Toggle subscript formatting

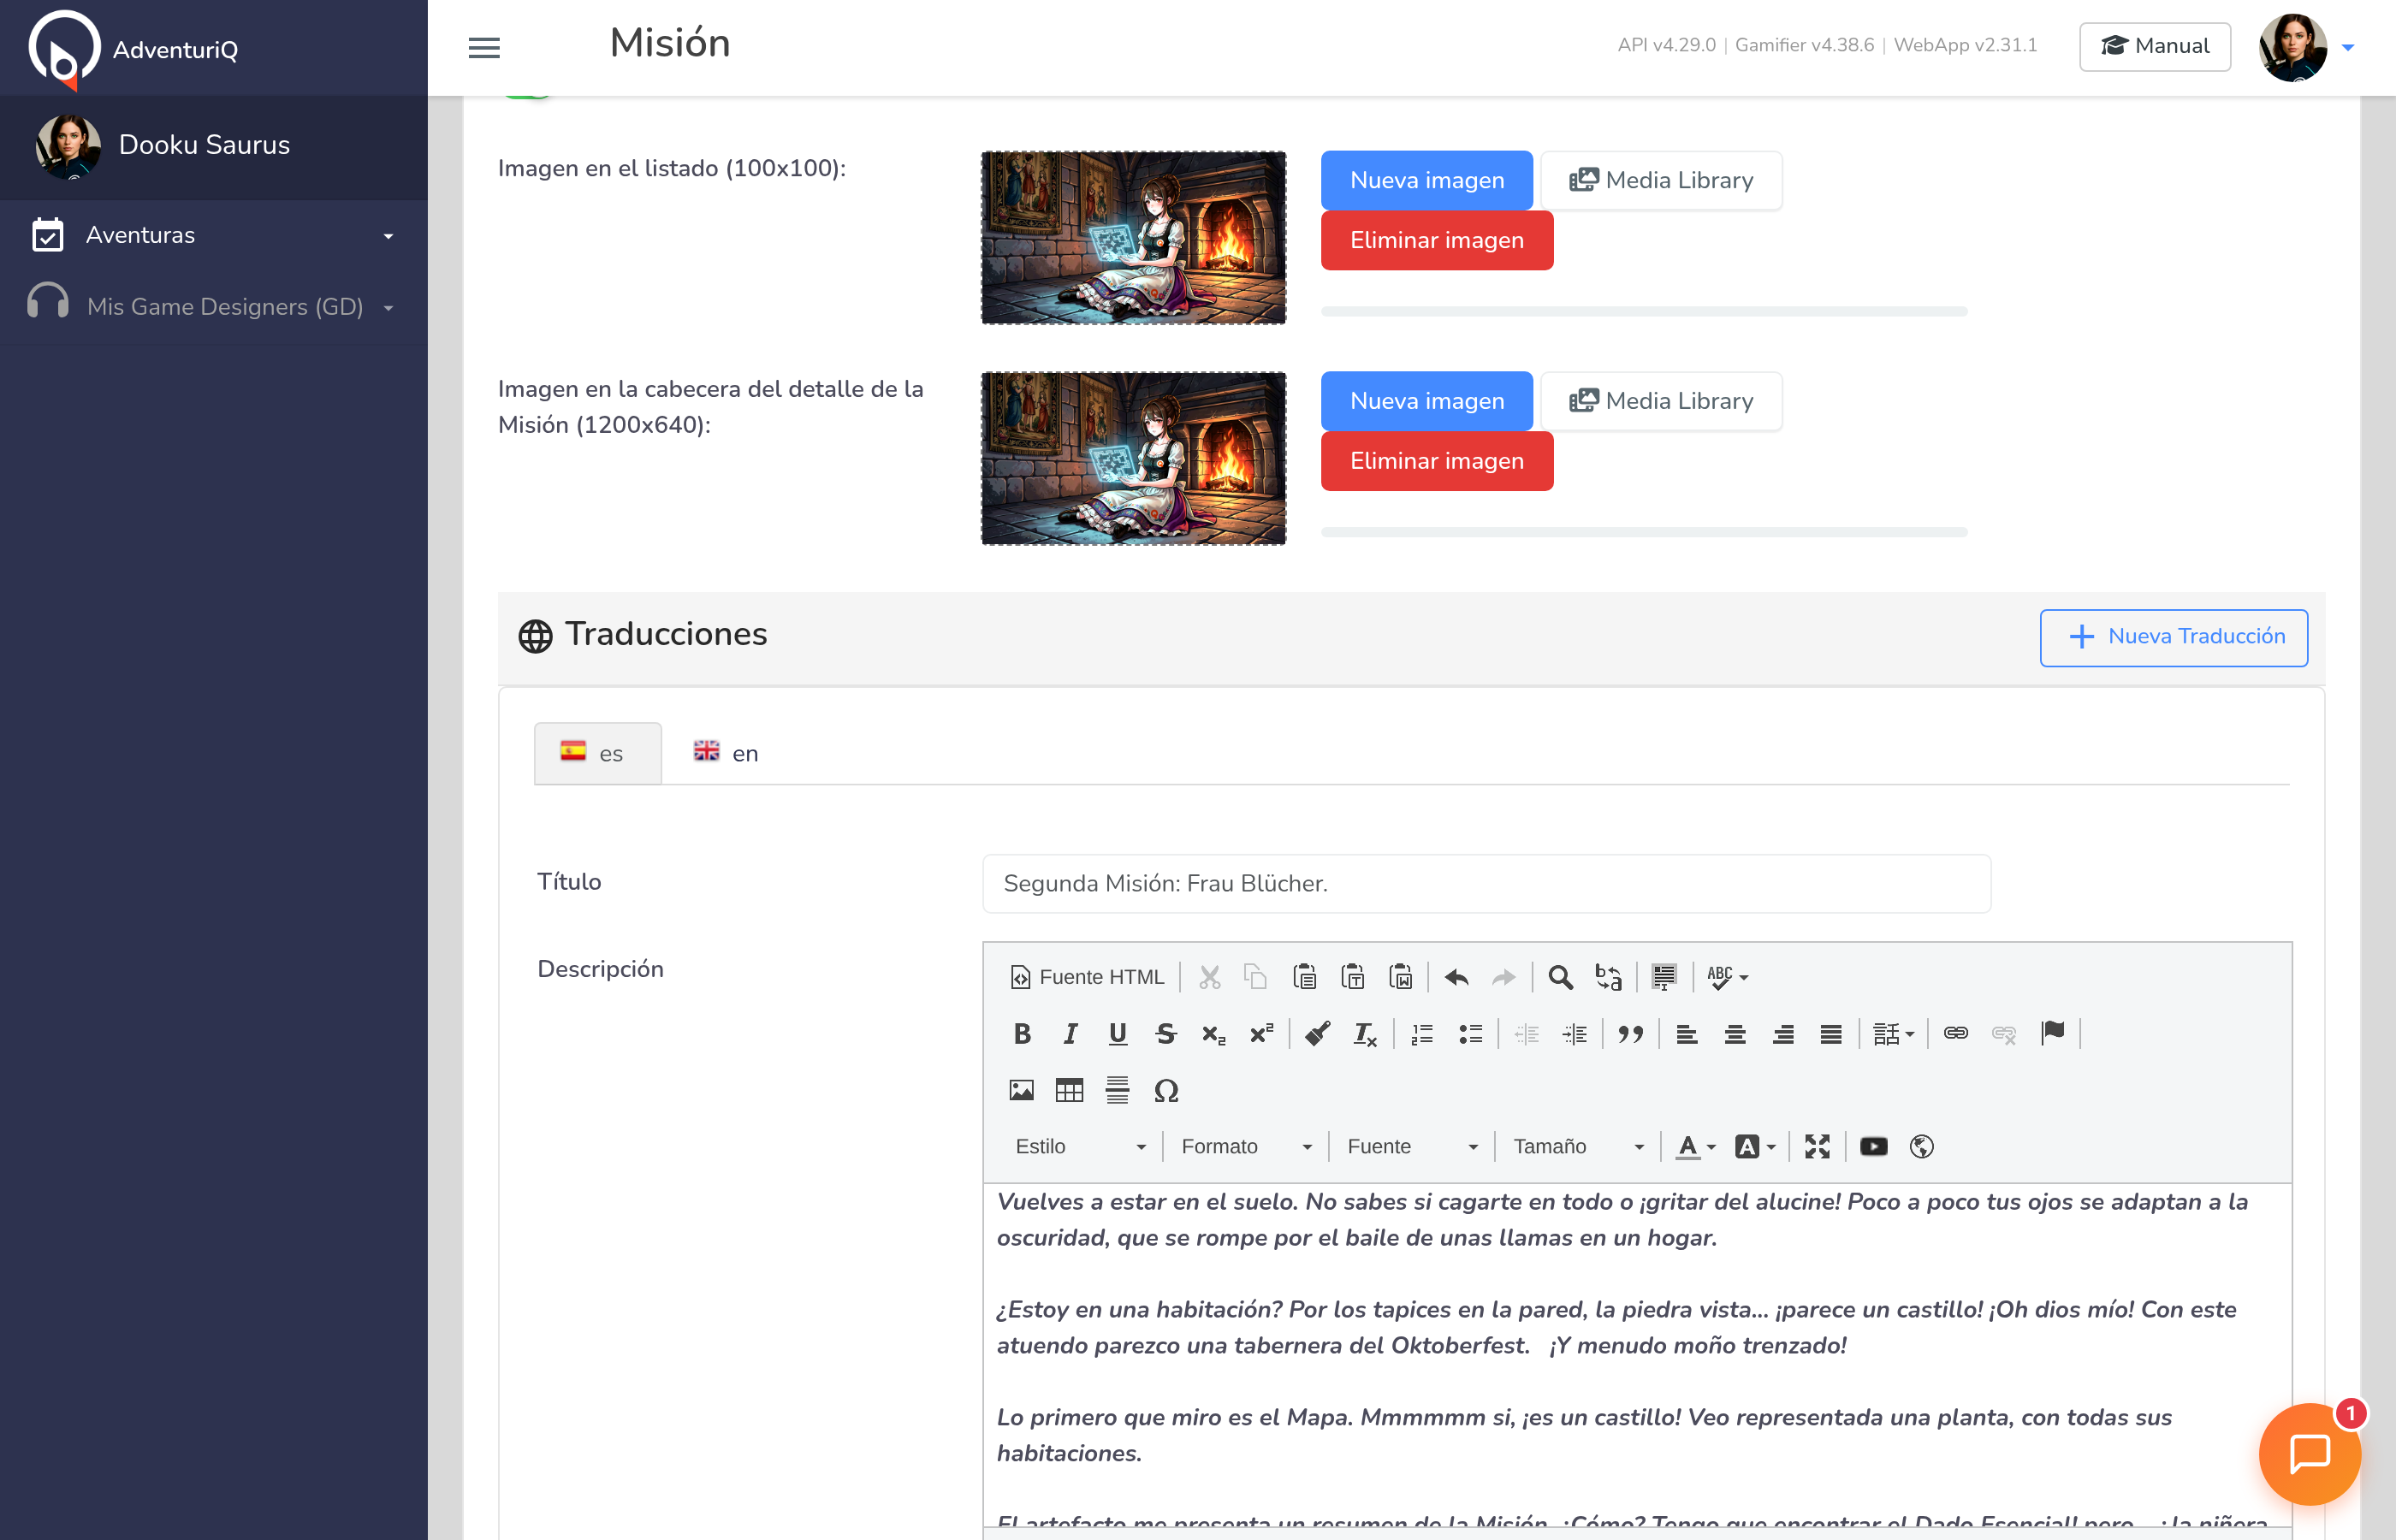click(1214, 1034)
